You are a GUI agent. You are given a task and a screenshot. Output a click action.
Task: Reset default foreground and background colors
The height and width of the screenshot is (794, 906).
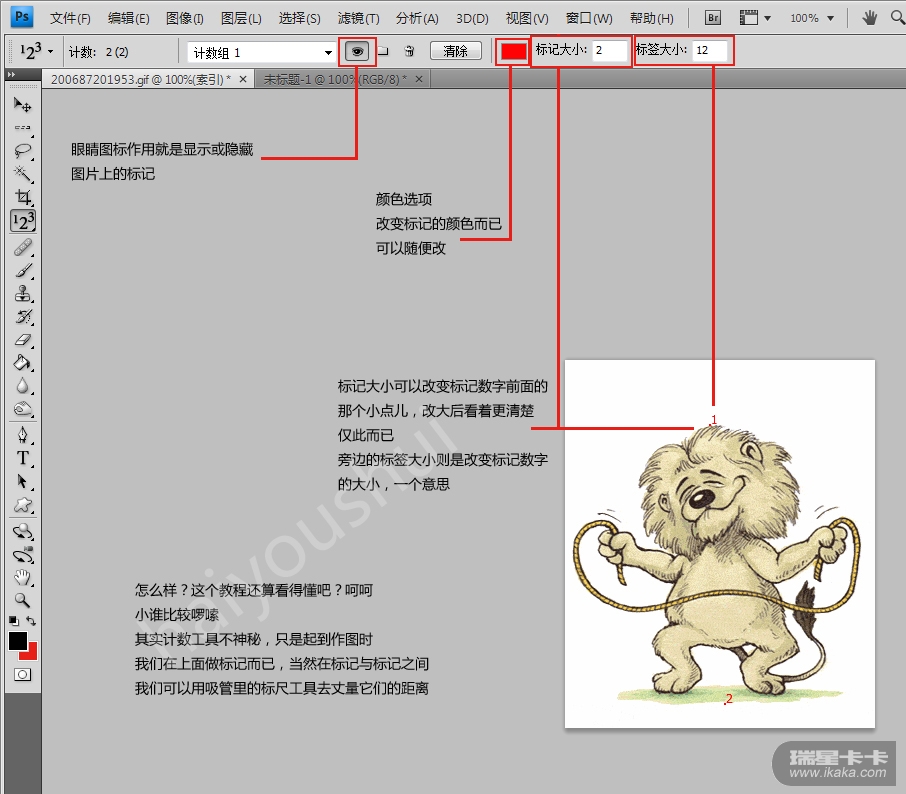click(14, 621)
